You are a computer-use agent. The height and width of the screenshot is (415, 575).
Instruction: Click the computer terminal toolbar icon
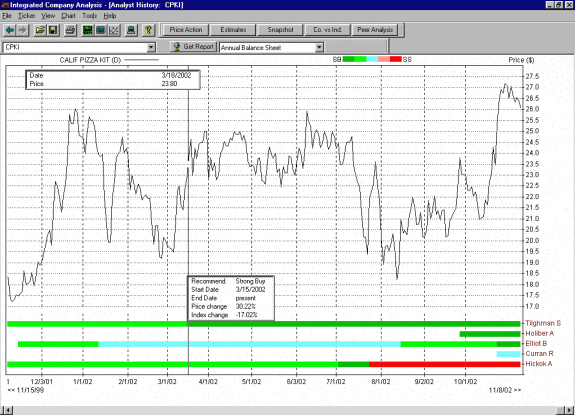pyautogui.click(x=131, y=30)
